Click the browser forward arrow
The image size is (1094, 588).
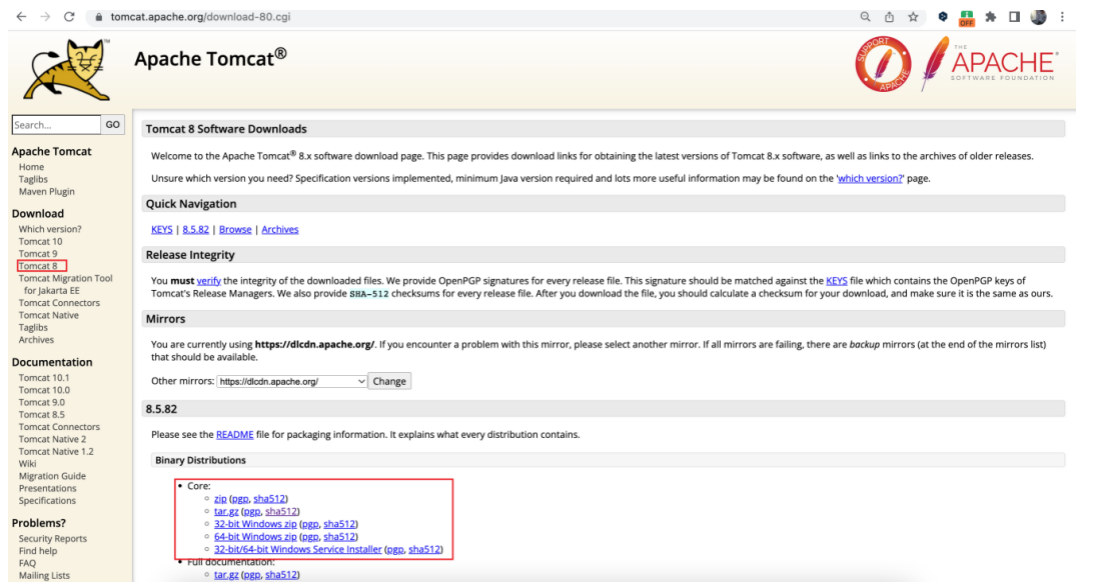(x=45, y=17)
